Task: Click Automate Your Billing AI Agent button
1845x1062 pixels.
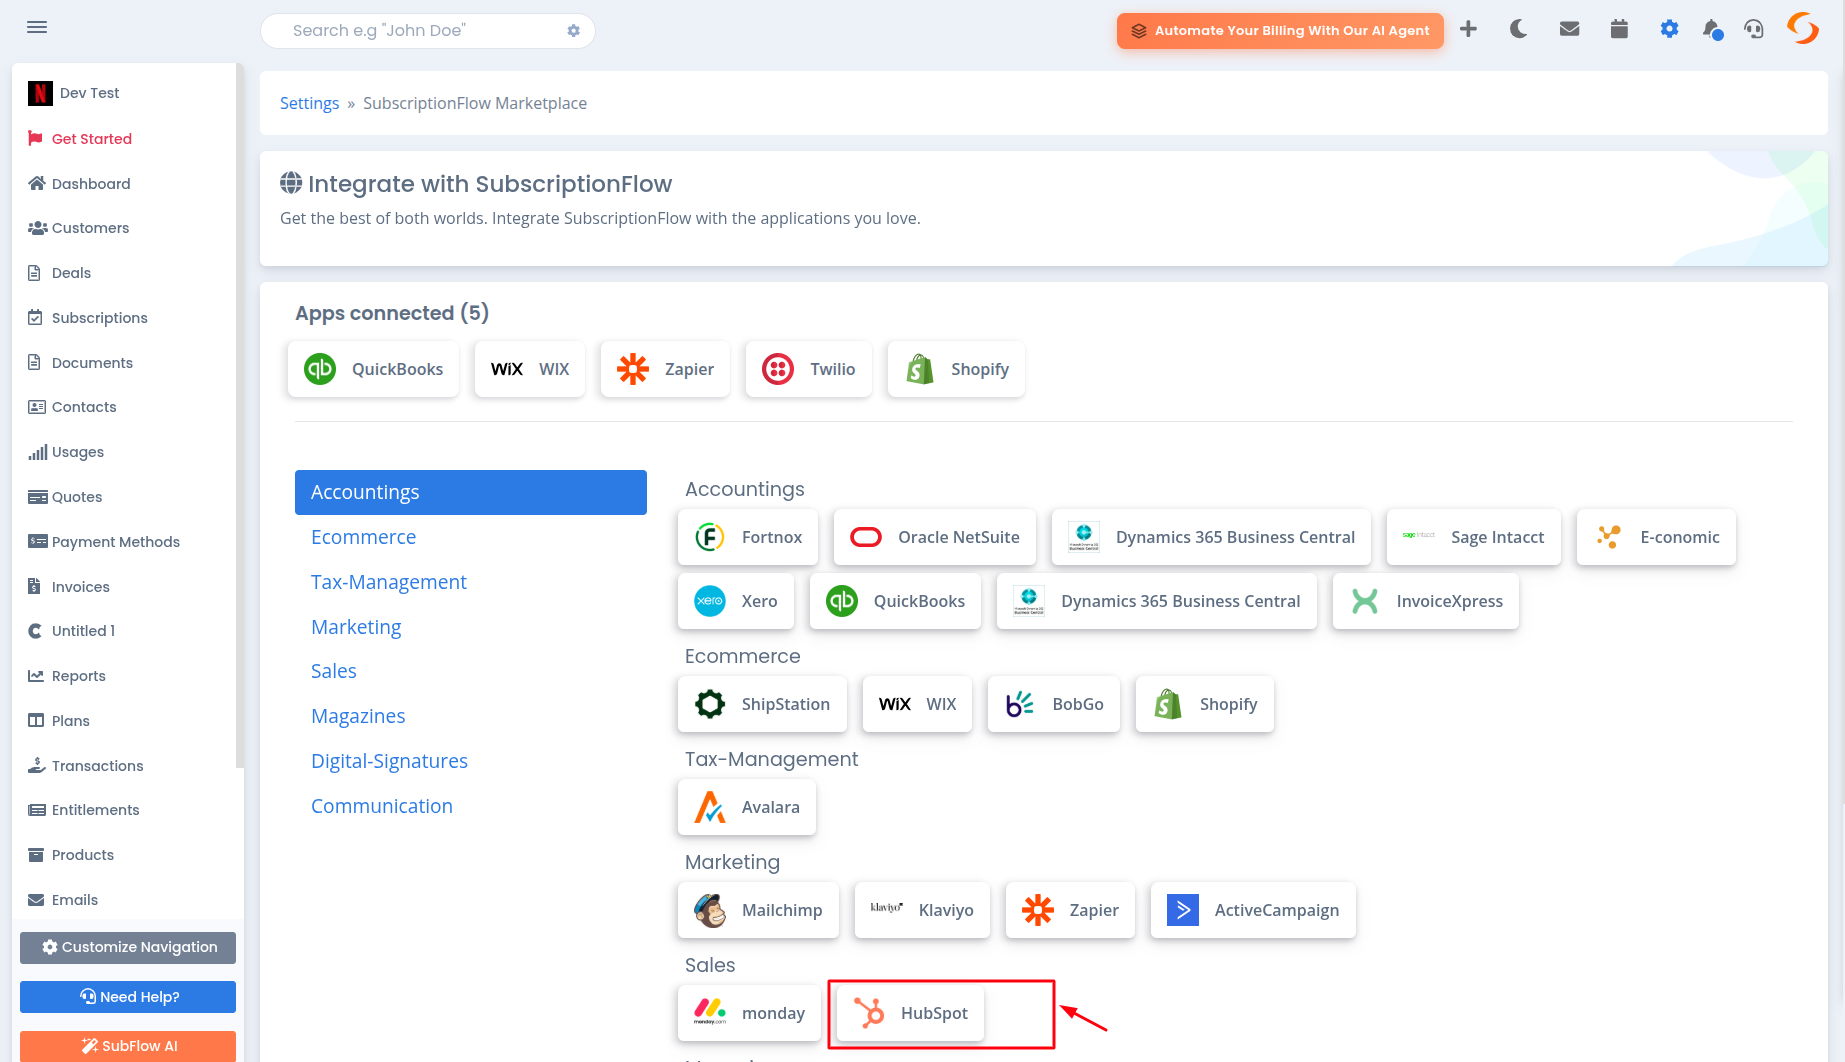Action: 1280,31
